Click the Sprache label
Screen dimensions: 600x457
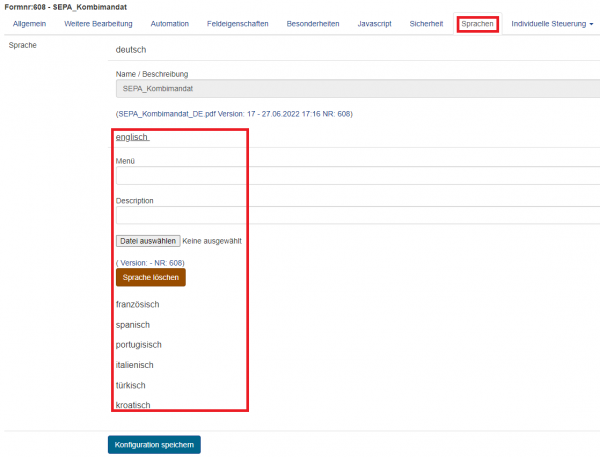tap(23, 45)
